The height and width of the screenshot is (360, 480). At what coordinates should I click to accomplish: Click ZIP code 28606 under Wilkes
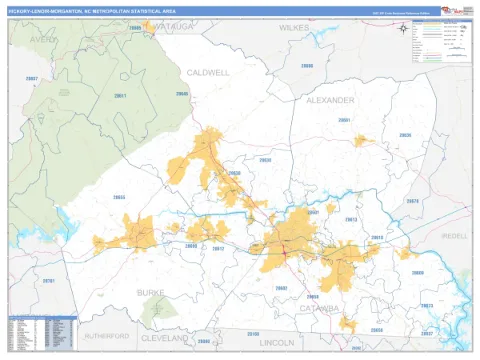pos(307,66)
